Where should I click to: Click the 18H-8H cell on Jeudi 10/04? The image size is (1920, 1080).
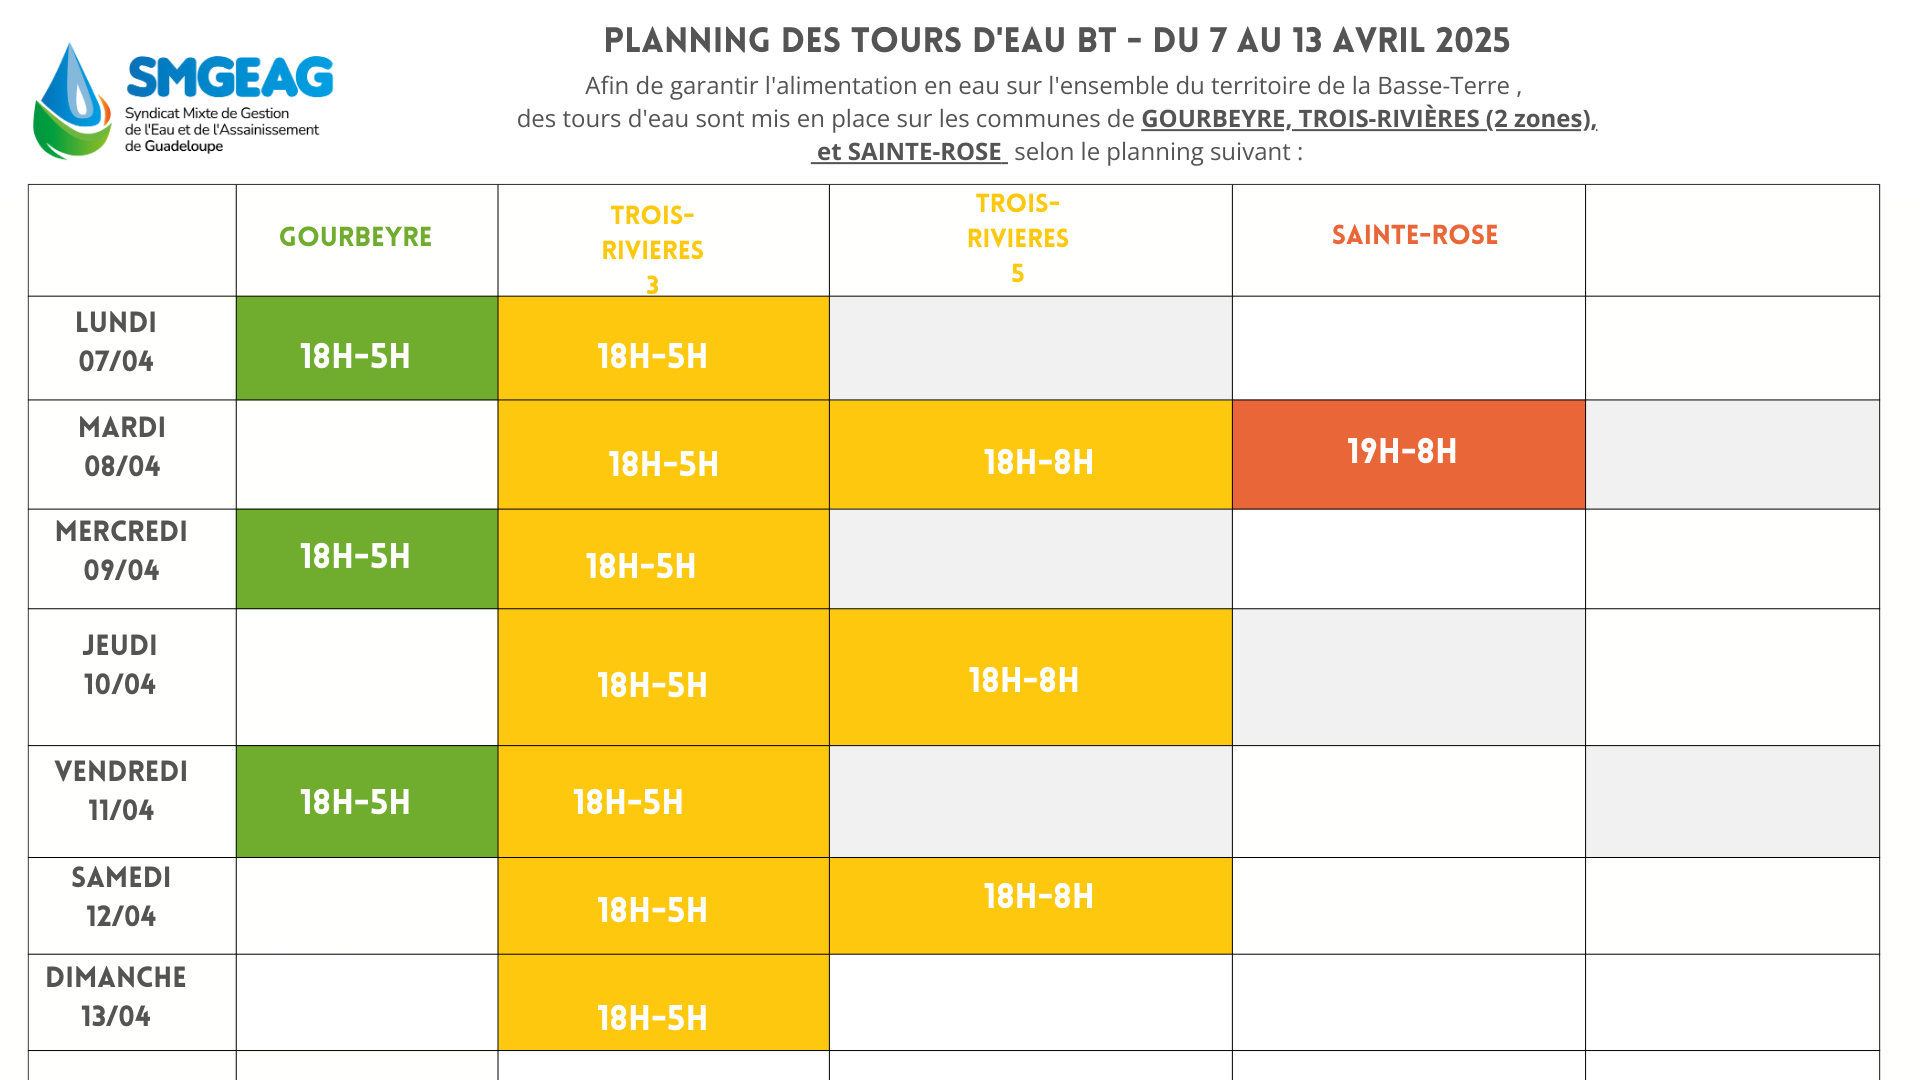click(1029, 679)
